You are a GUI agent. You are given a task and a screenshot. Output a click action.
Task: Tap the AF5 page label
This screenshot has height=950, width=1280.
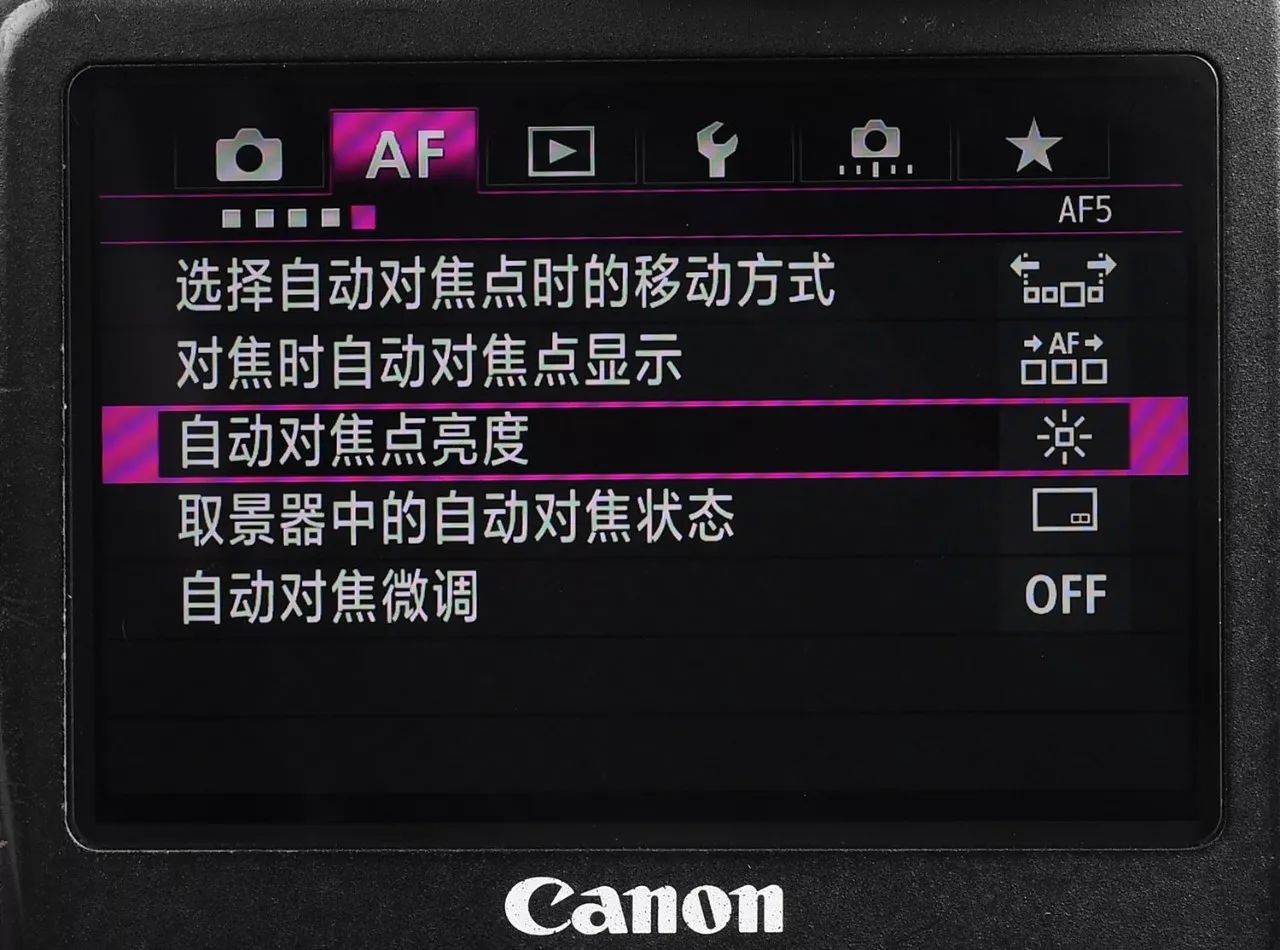point(1084,212)
